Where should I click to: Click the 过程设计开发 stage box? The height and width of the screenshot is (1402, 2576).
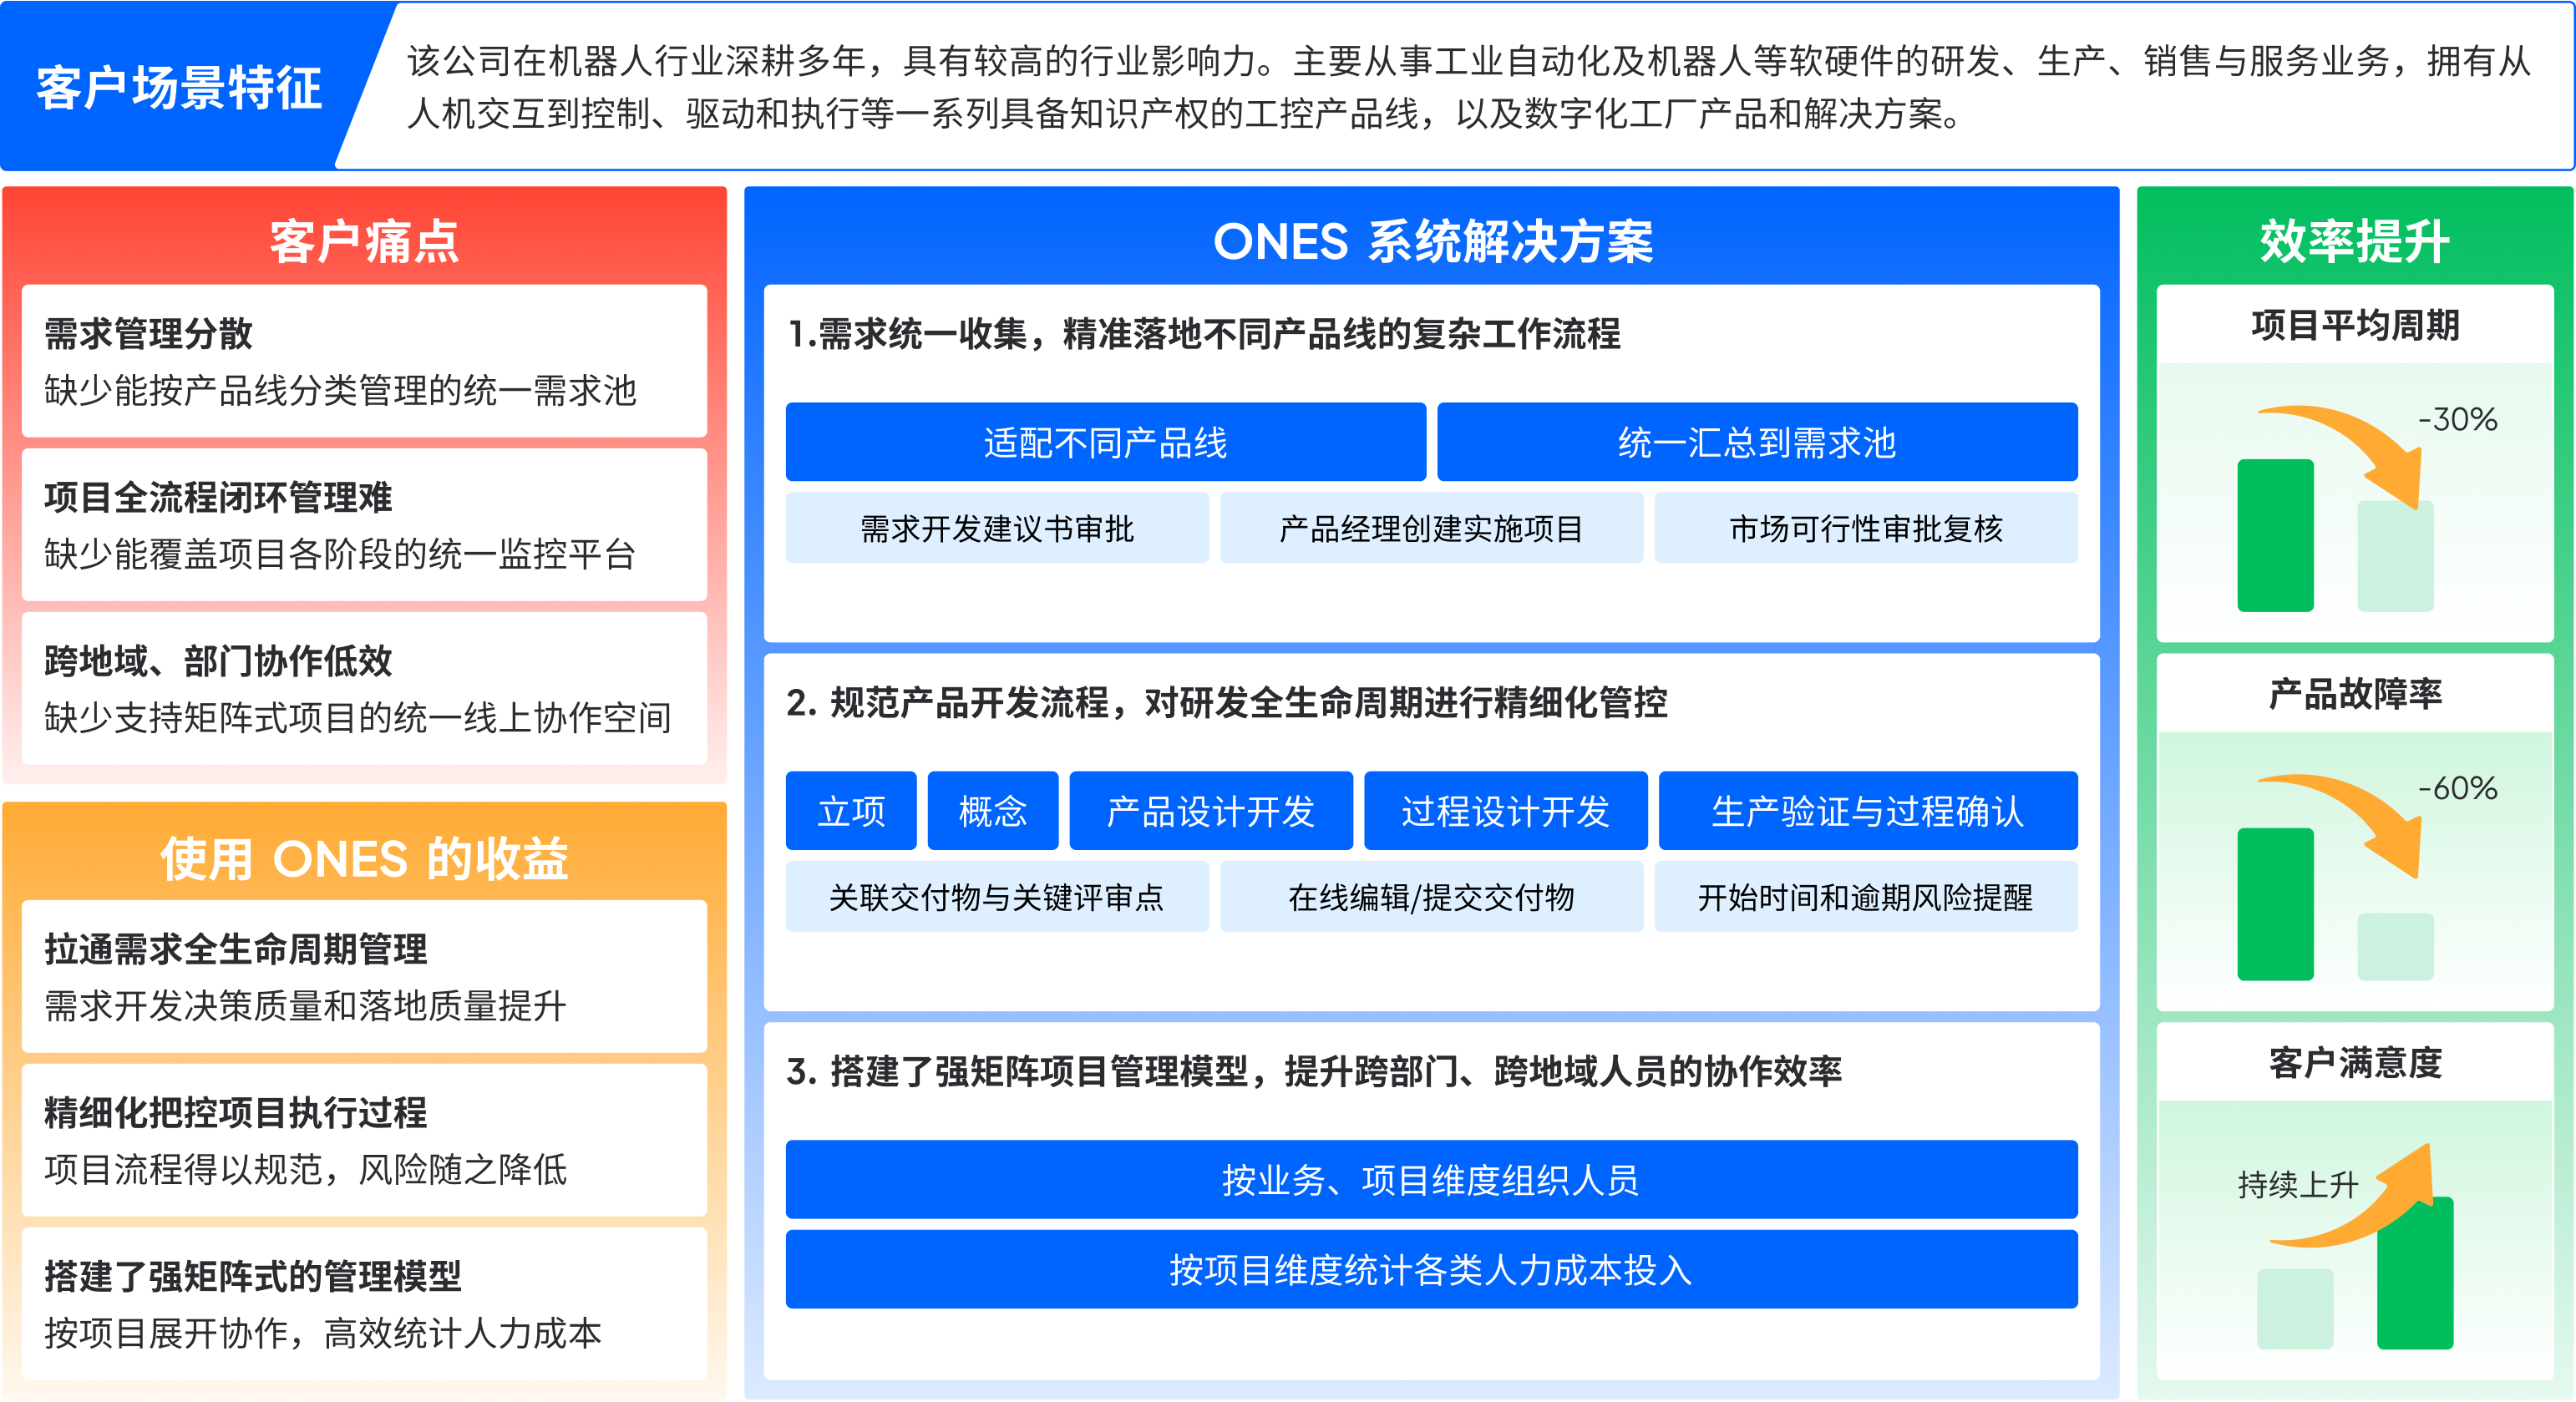(x=1505, y=811)
